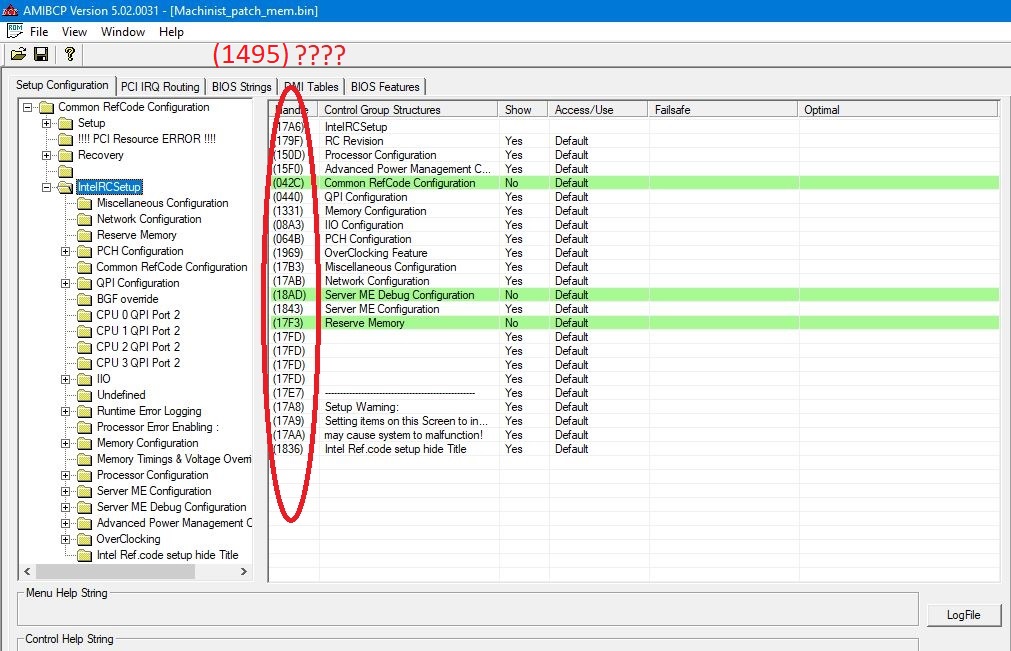Select the IIO Configuration table row
The height and width of the screenshot is (651, 1011).
pyautogui.click(x=634, y=225)
